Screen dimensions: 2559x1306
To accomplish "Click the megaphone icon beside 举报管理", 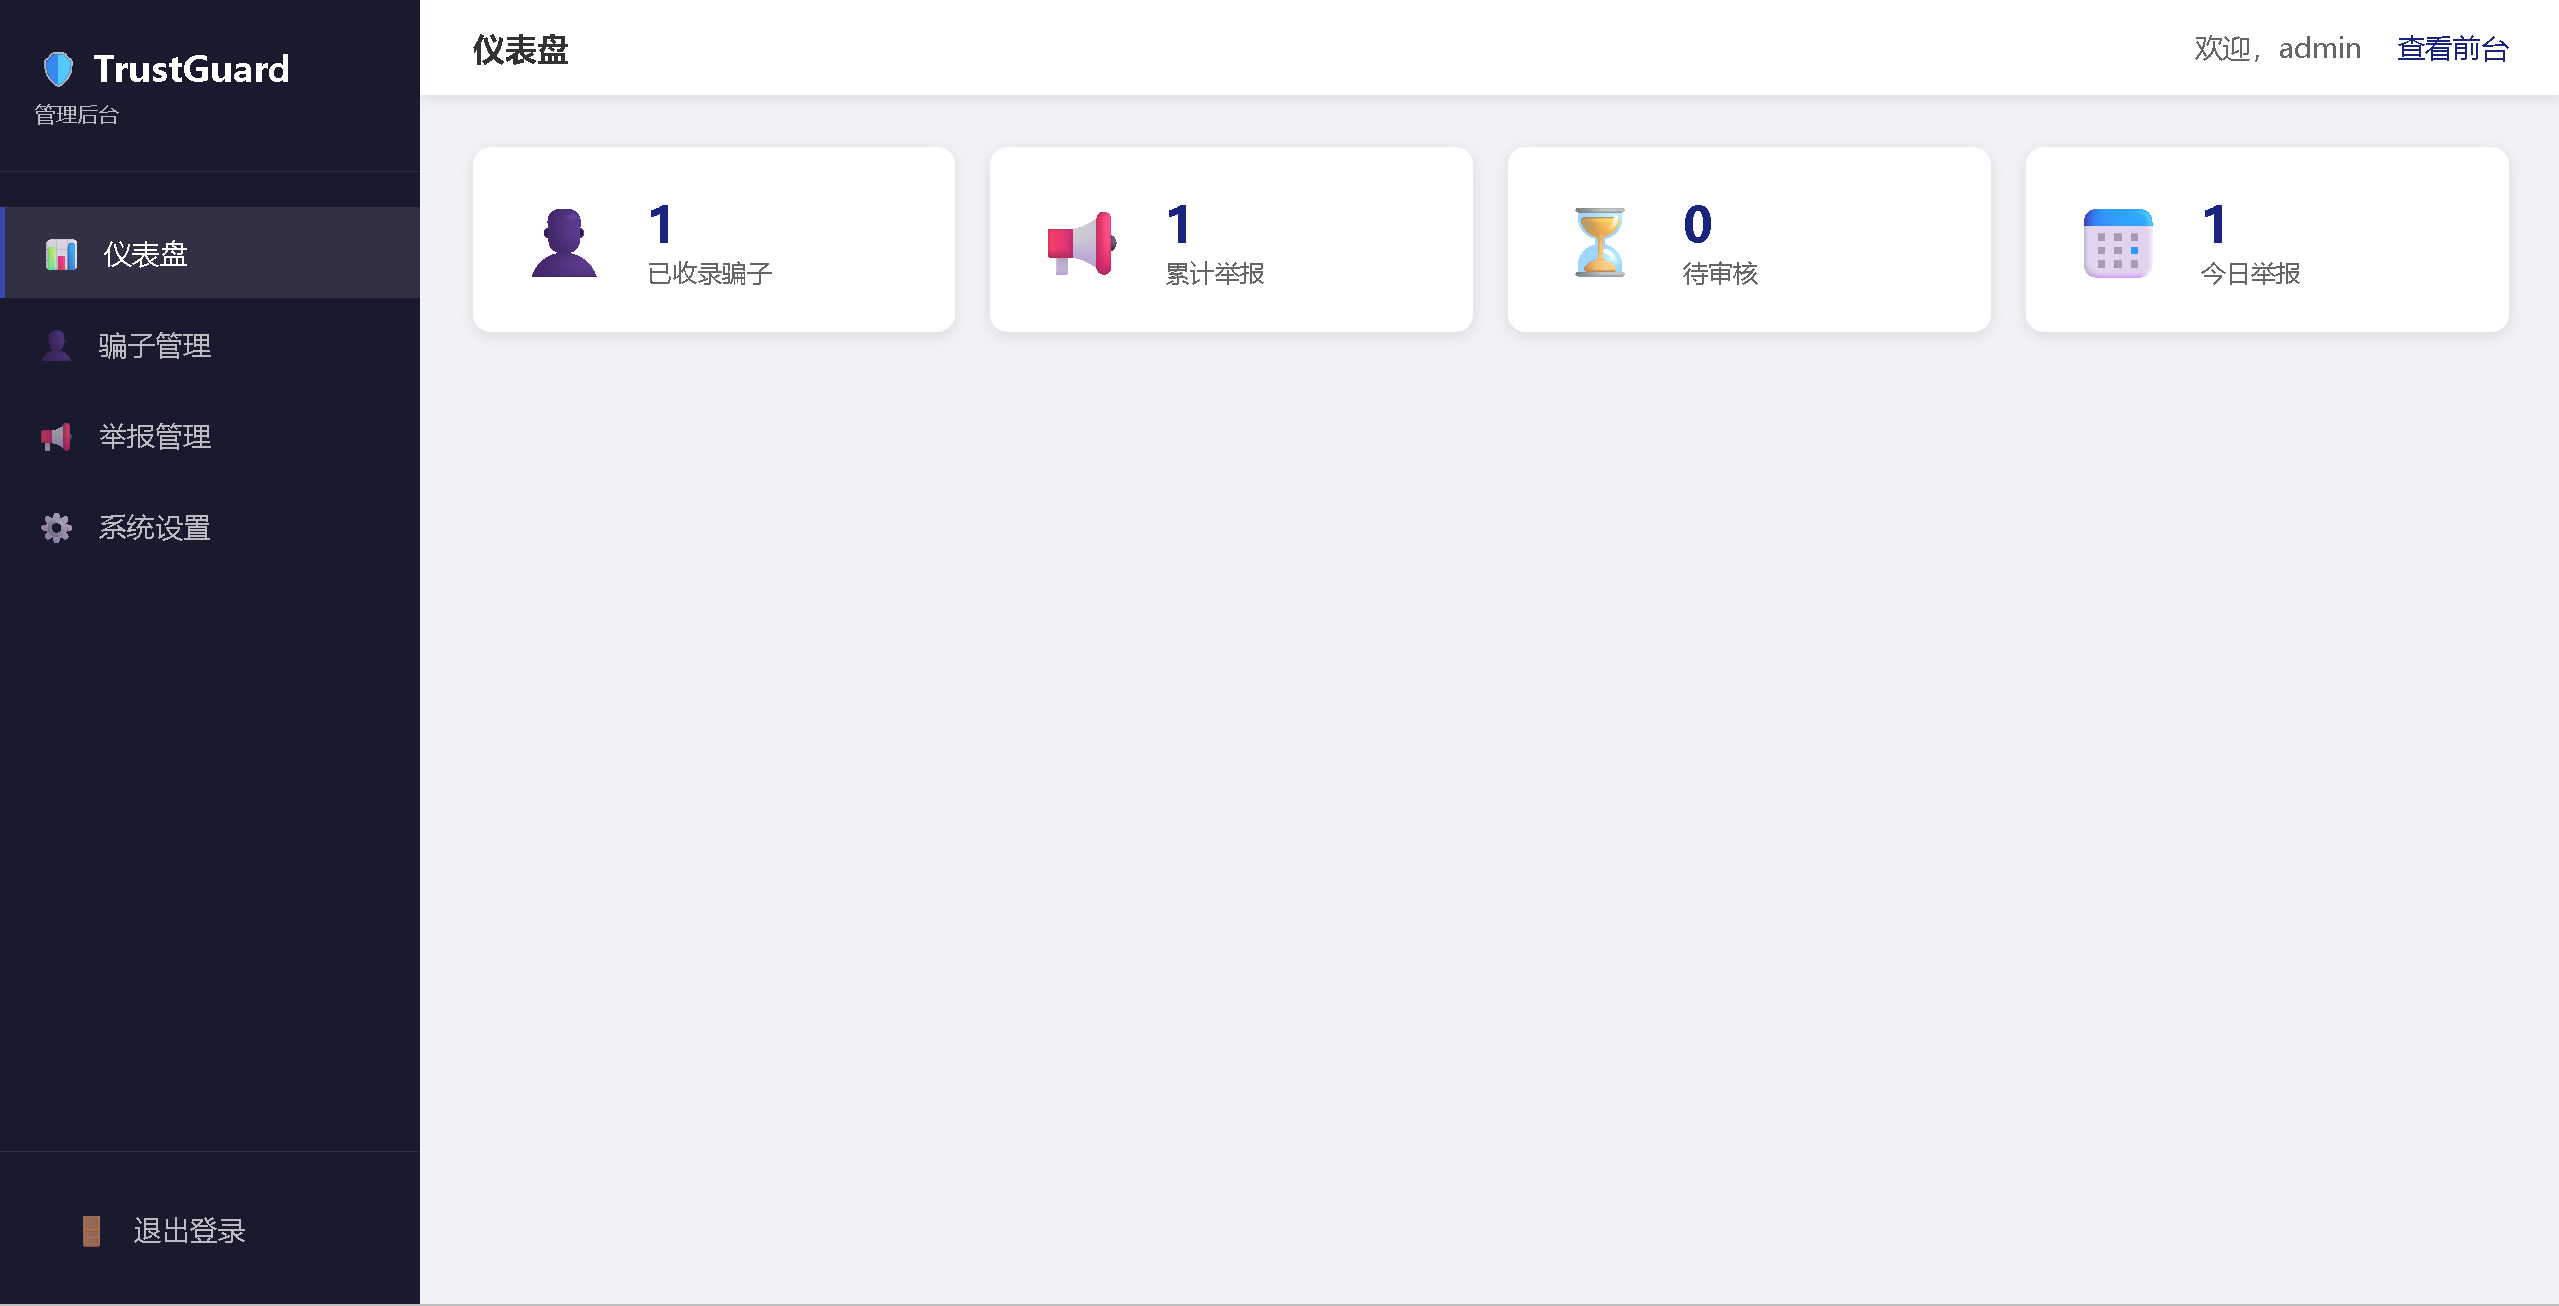I will coord(57,437).
